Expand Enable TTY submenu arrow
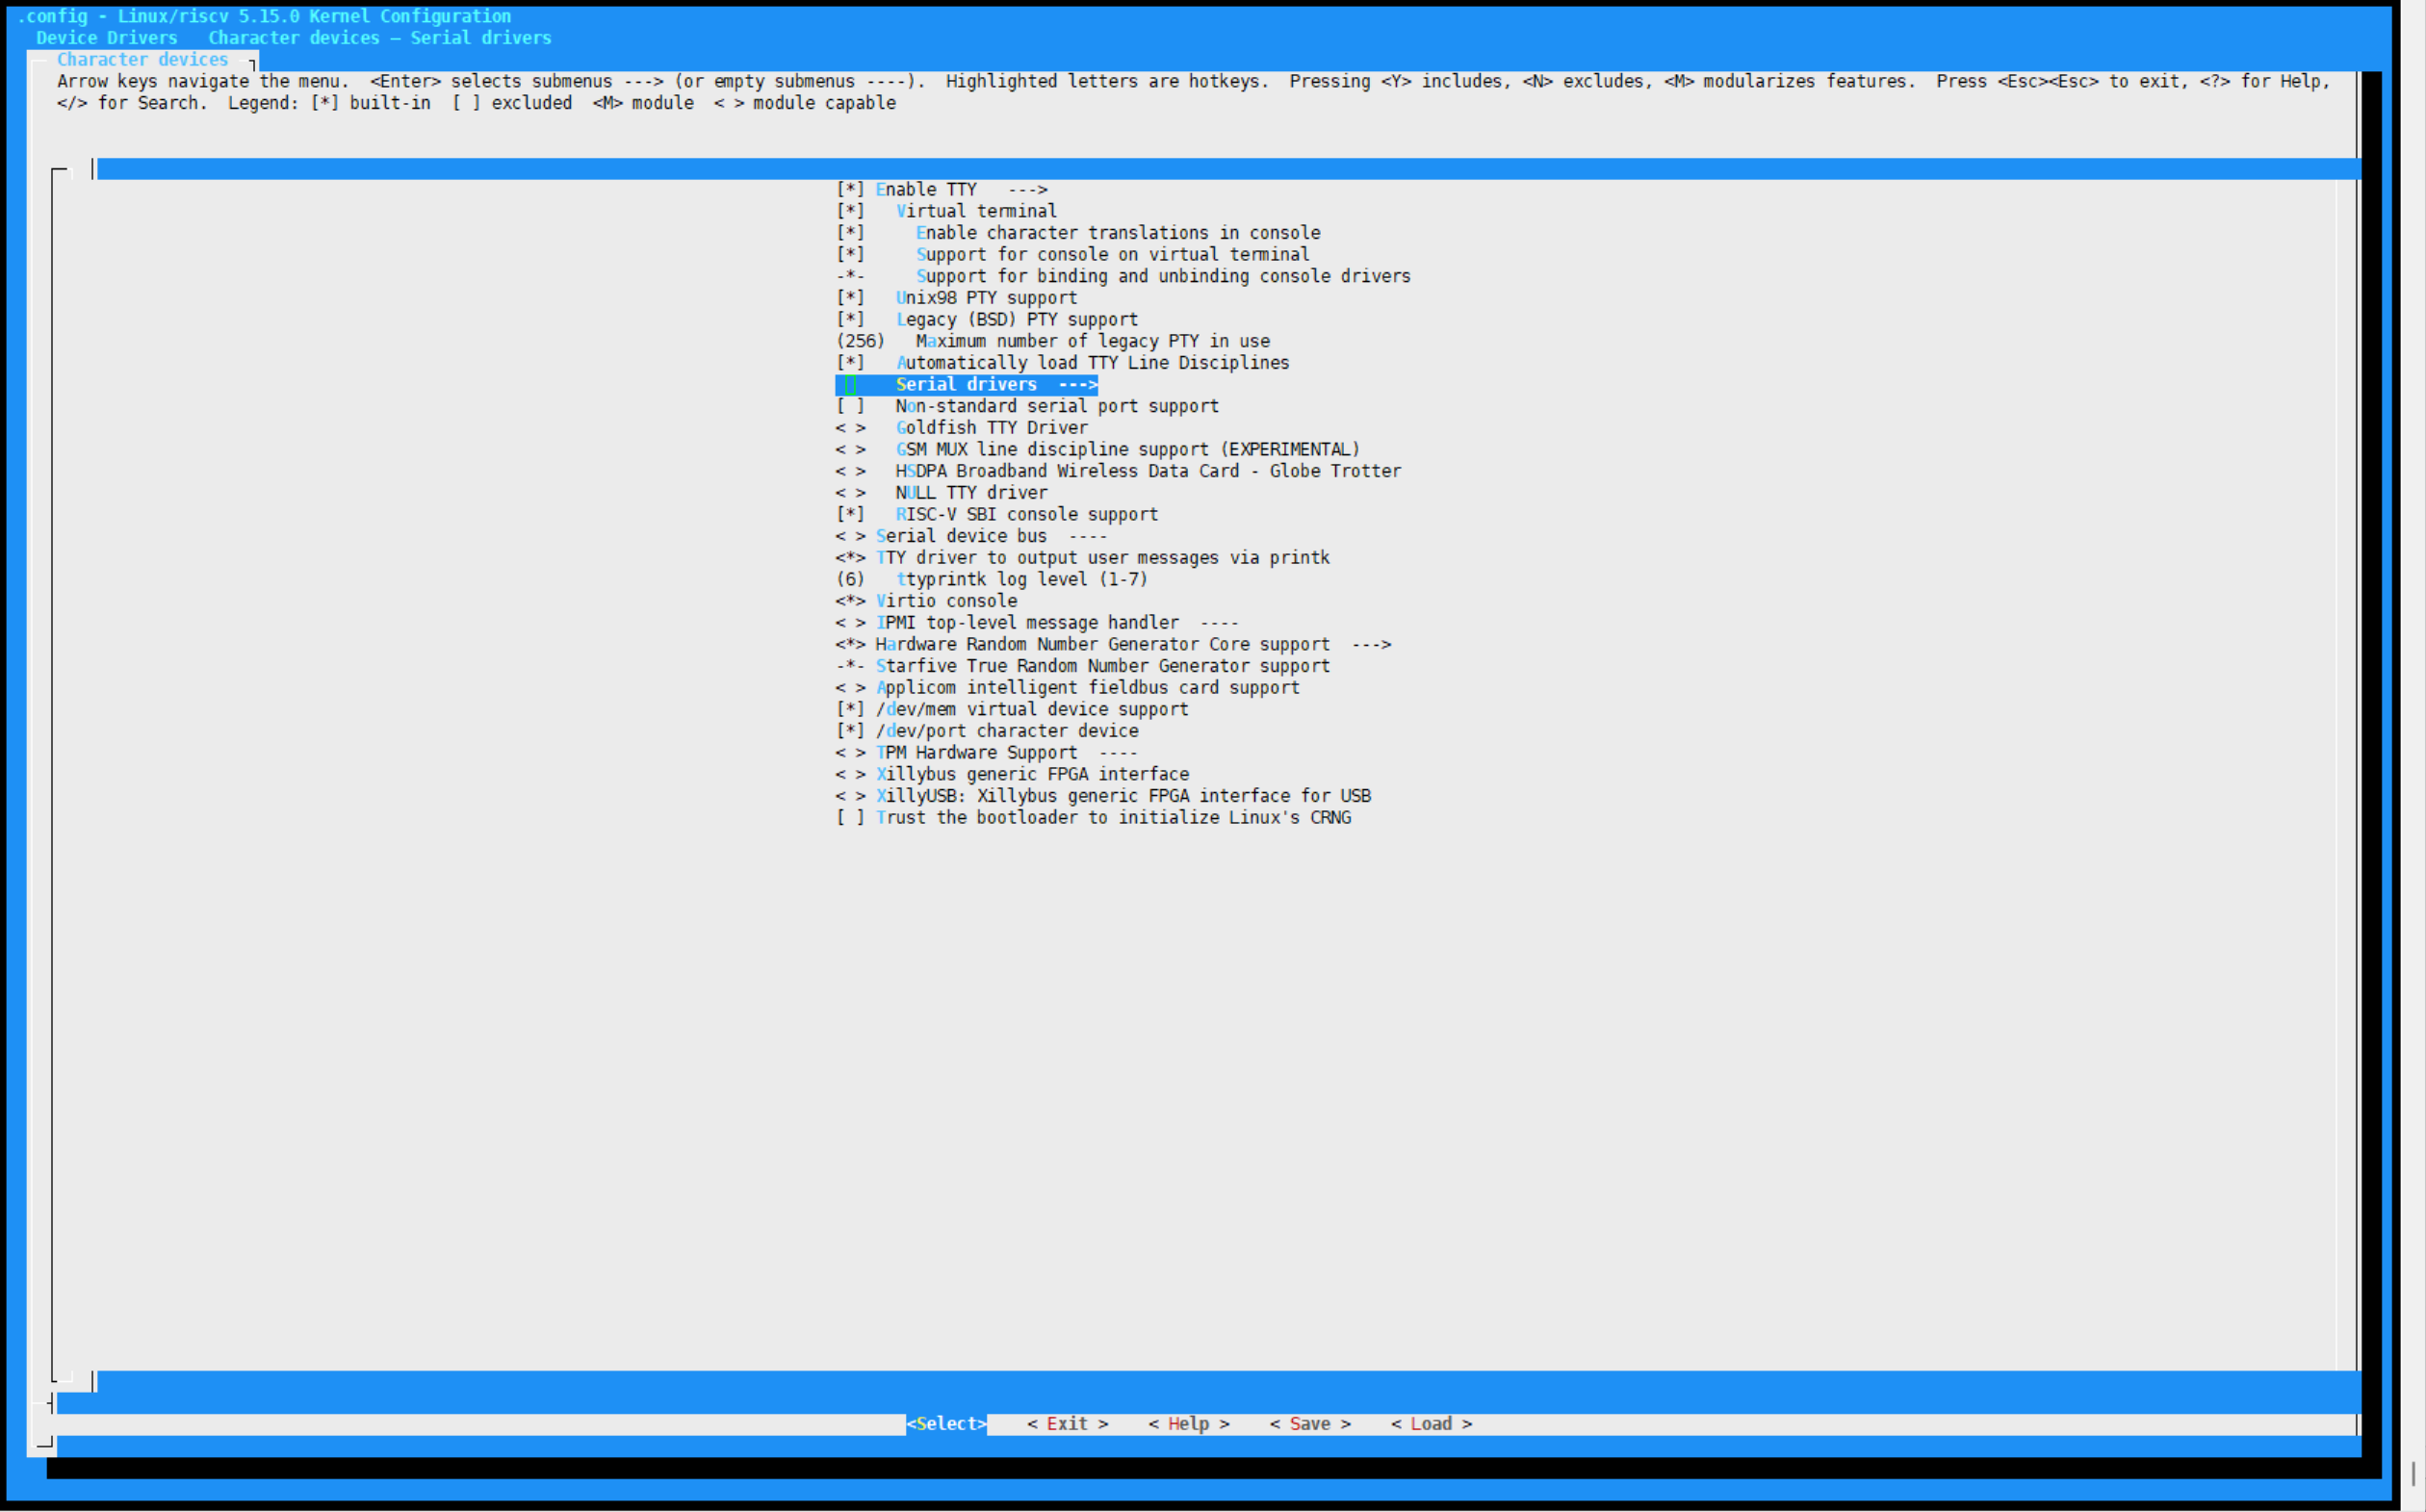Screen dimensions: 2426x1512 (x=1027, y=190)
